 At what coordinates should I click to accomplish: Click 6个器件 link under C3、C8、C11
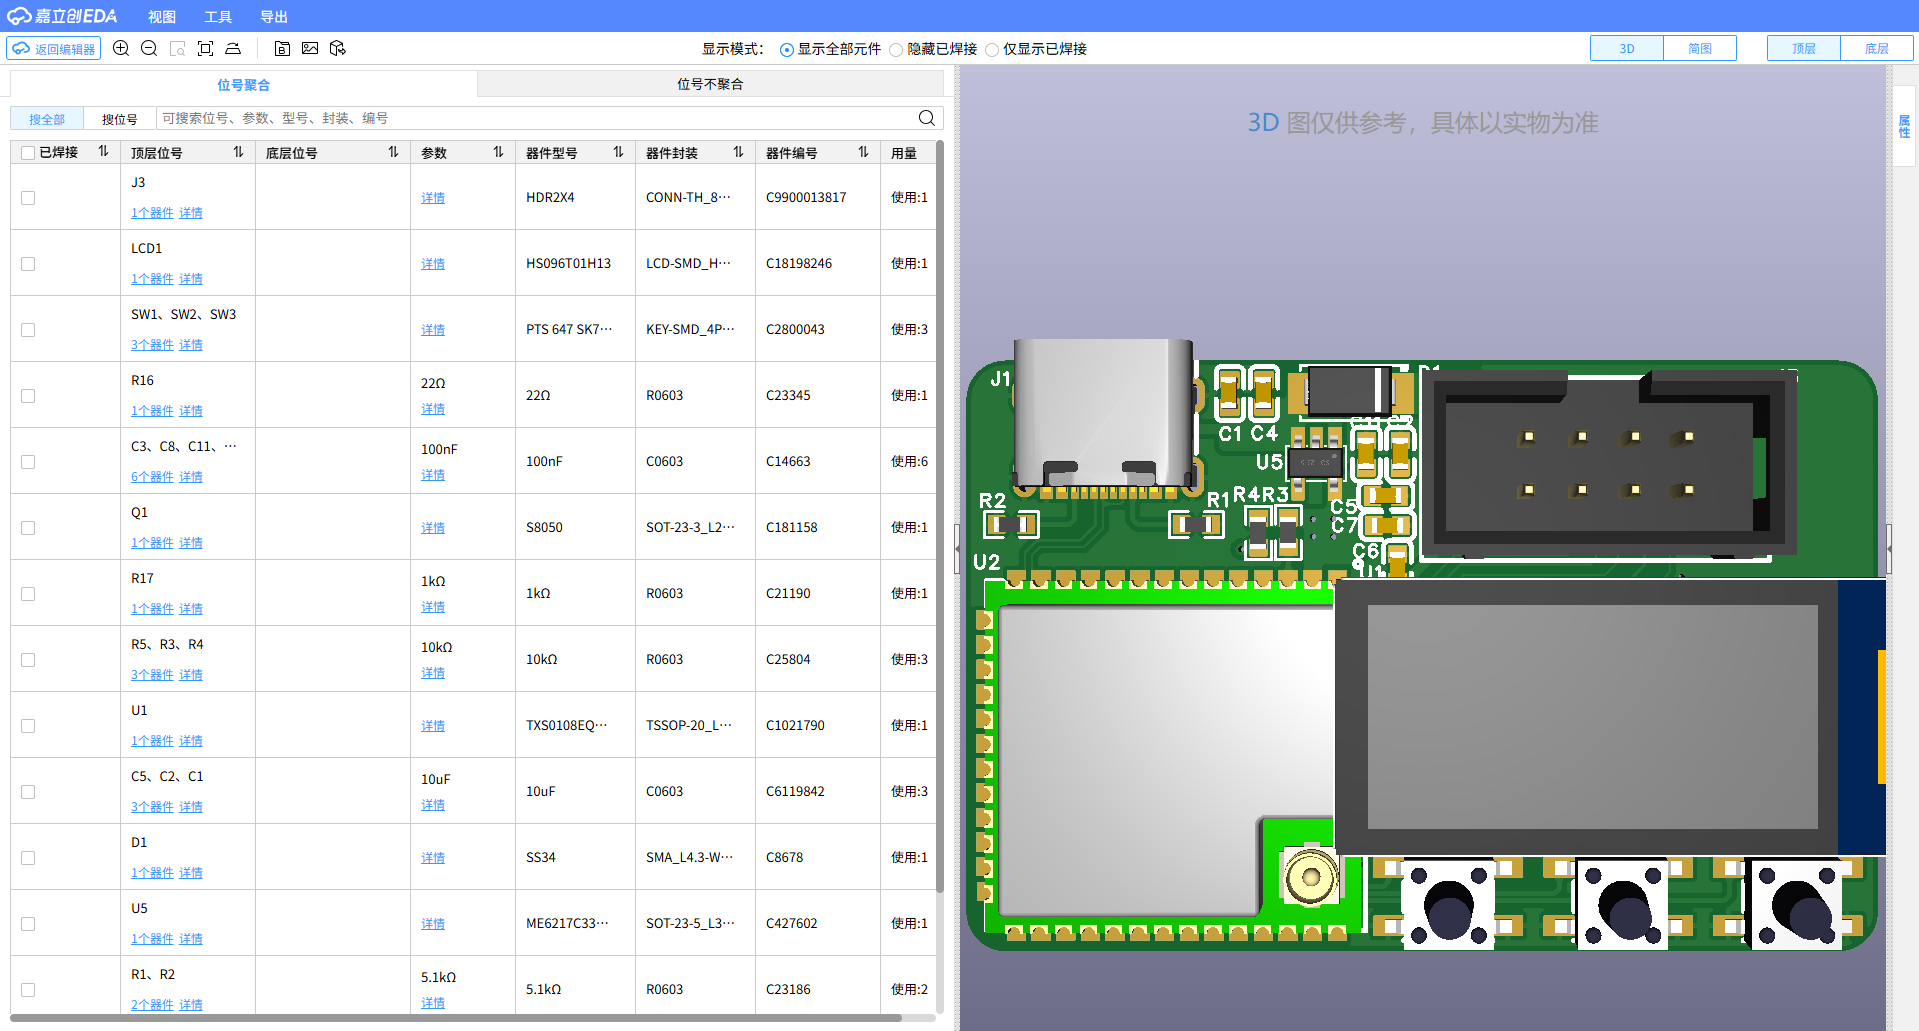(x=152, y=477)
